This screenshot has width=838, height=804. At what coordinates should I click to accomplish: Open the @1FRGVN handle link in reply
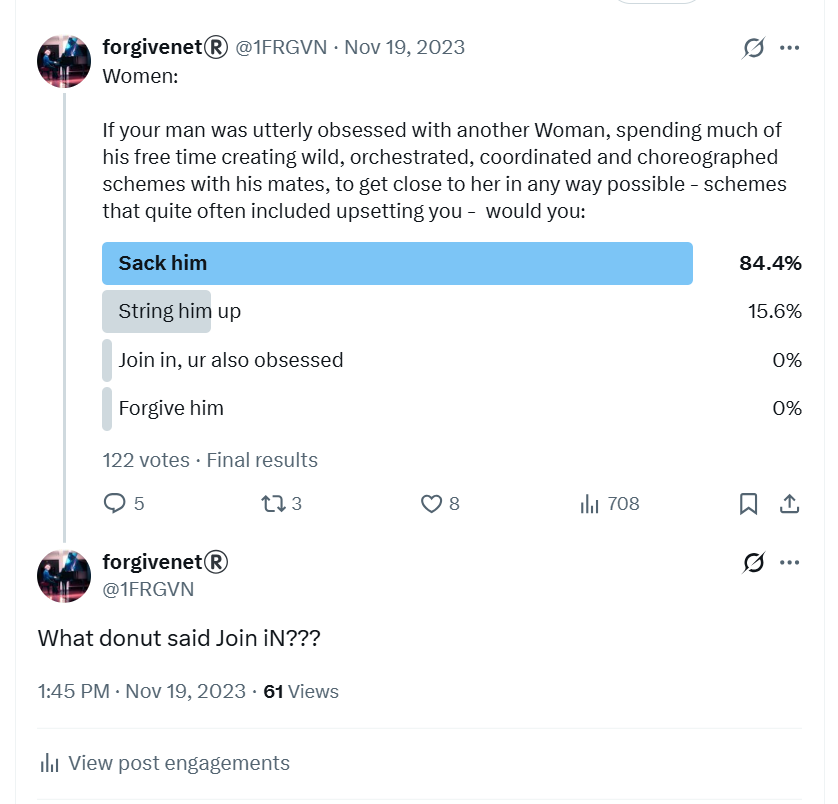coord(148,589)
